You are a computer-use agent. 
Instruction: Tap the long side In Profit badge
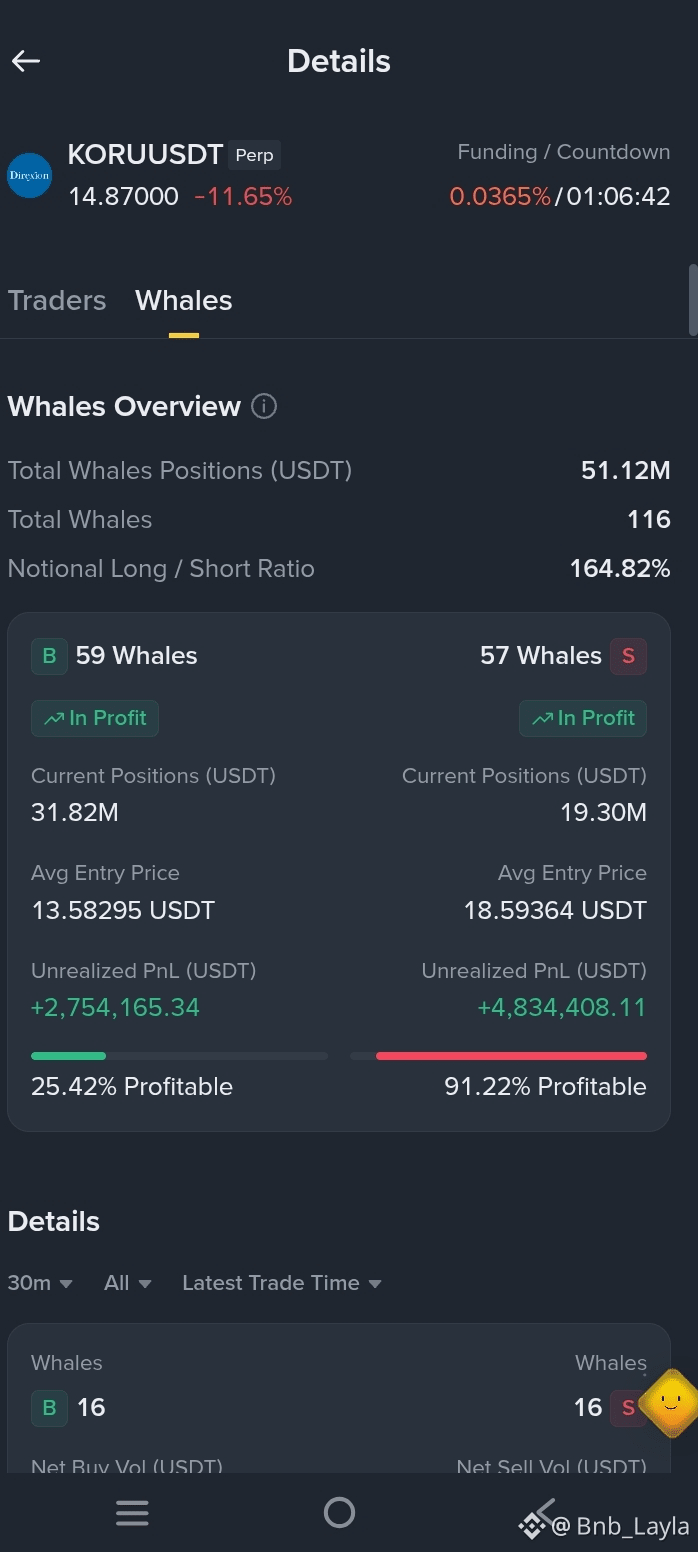click(x=95, y=718)
